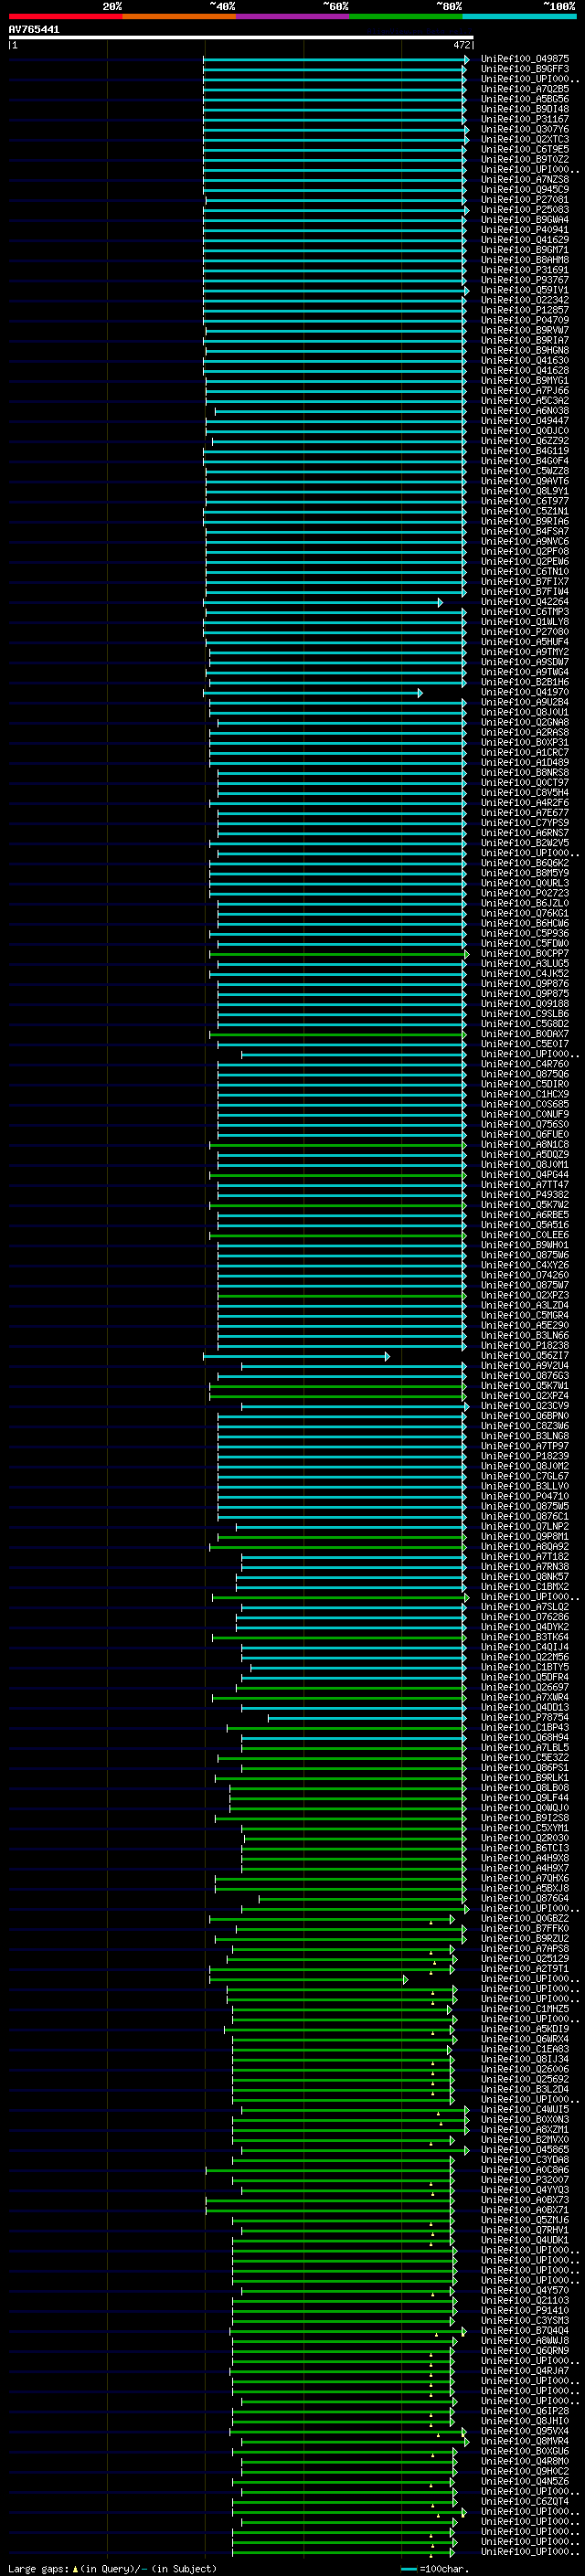Select hit UniRef100_P40941
The width and height of the screenshot is (585, 2576).
[525, 230]
